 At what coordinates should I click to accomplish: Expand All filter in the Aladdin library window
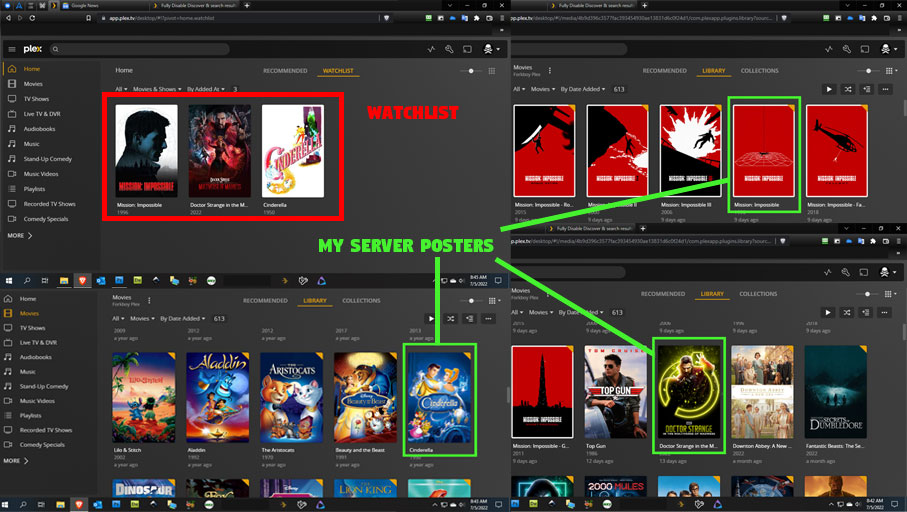pyautogui.click(x=118, y=318)
